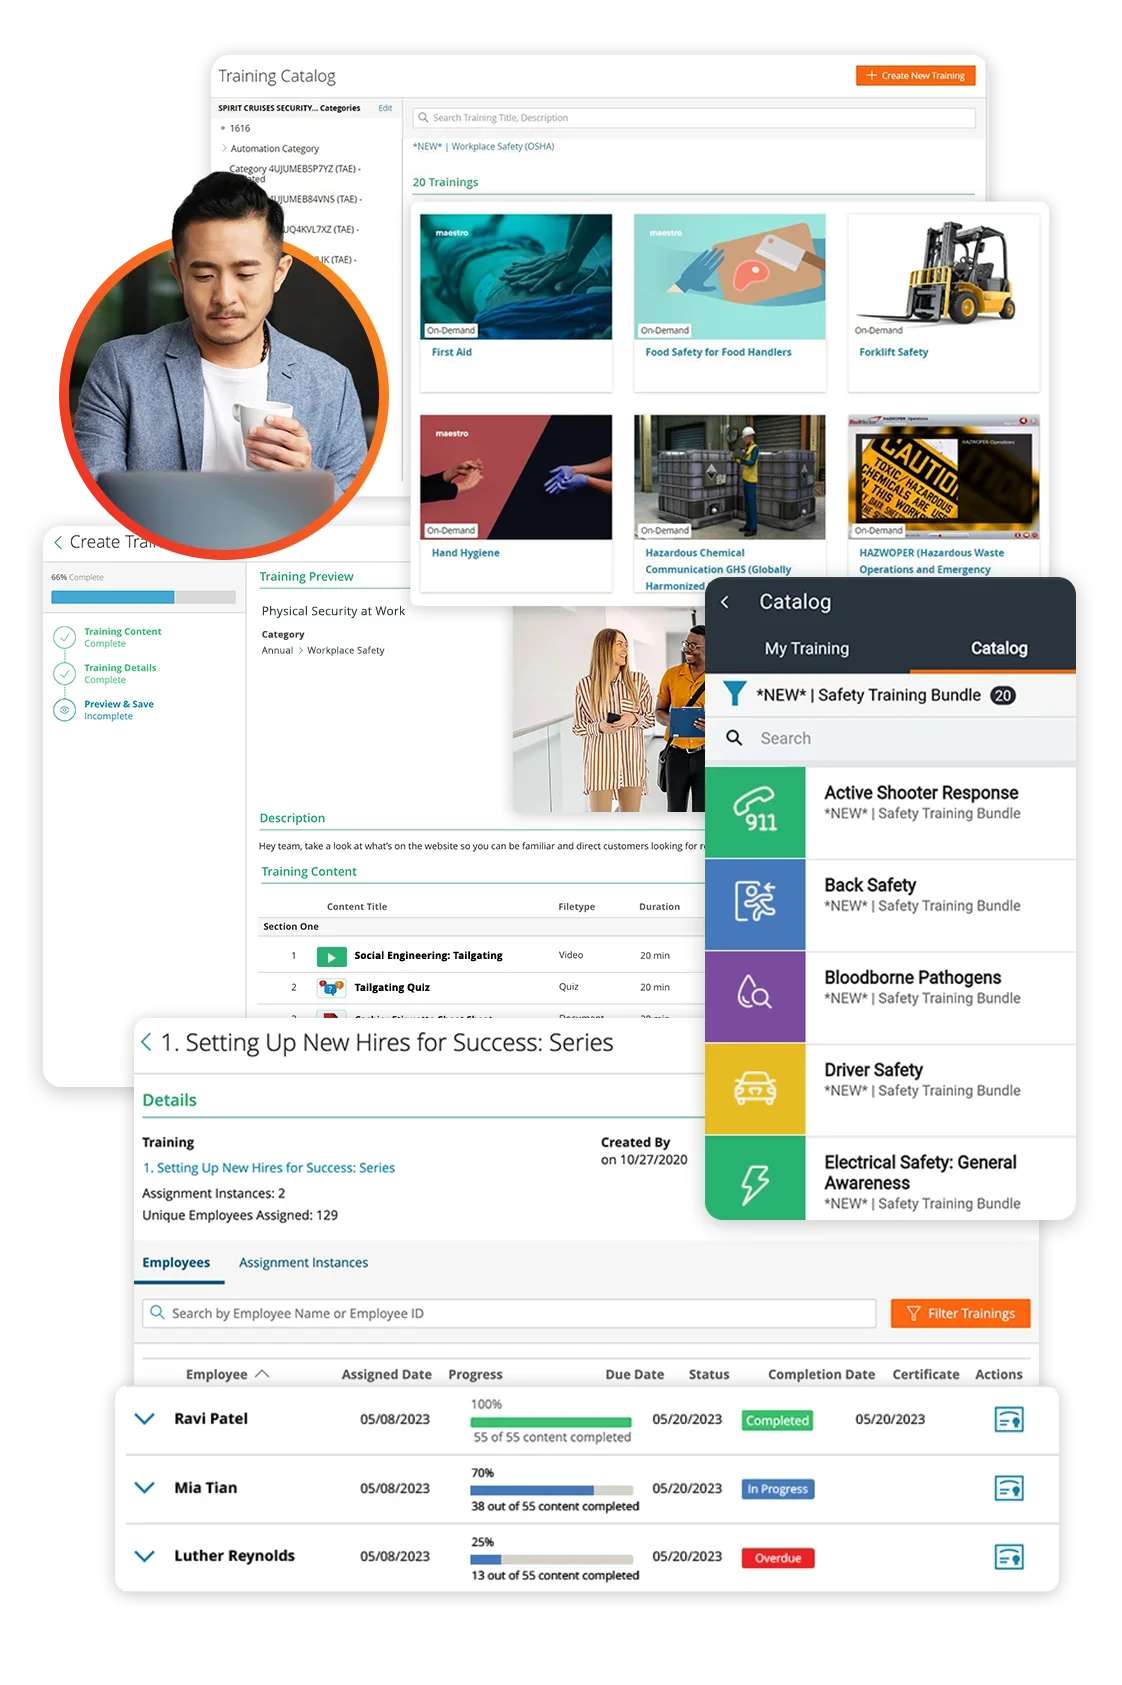Expand Mia Tian's row details

pyautogui.click(x=145, y=1488)
